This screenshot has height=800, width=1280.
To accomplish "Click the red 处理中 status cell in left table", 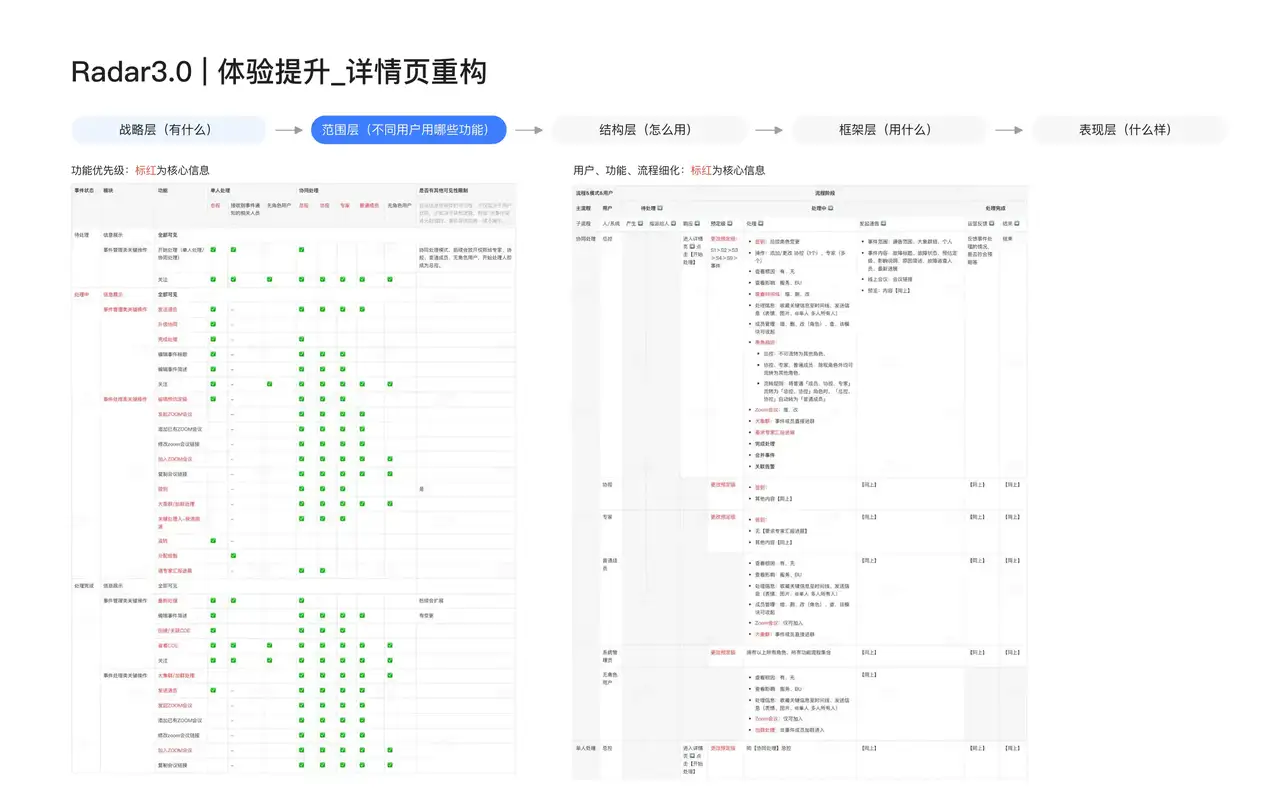I will [x=82, y=294].
